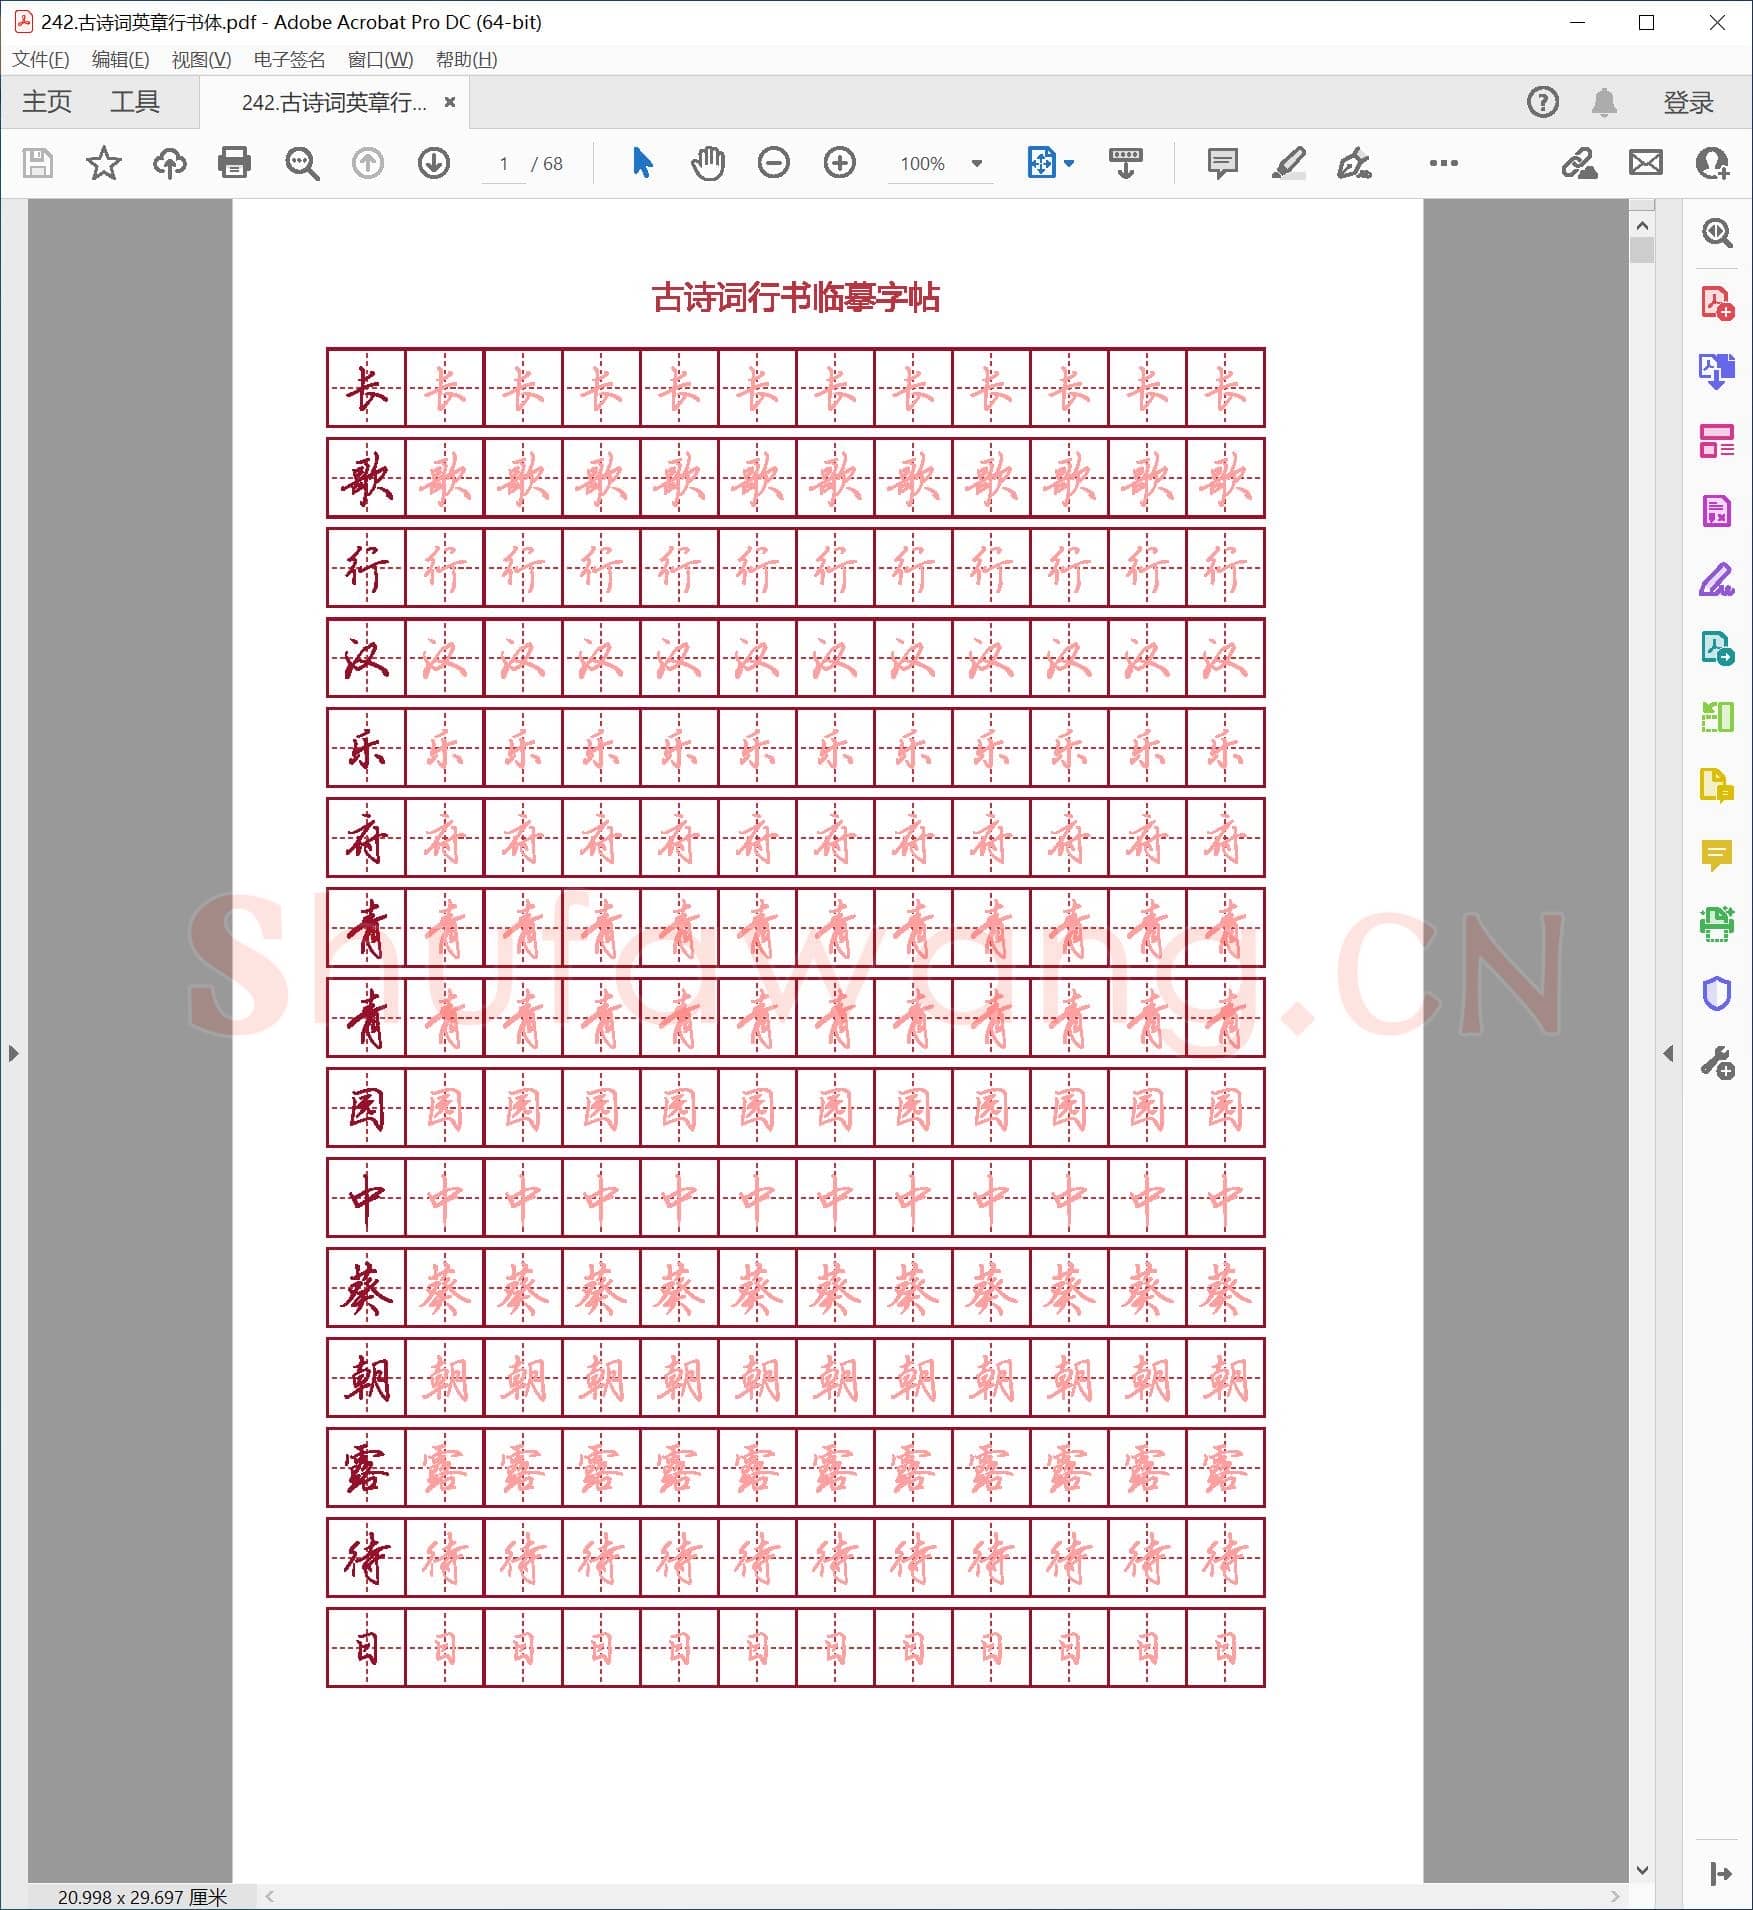This screenshot has width=1753, height=1910.
Task: Bookmark file with star icon
Action: coord(103,163)
